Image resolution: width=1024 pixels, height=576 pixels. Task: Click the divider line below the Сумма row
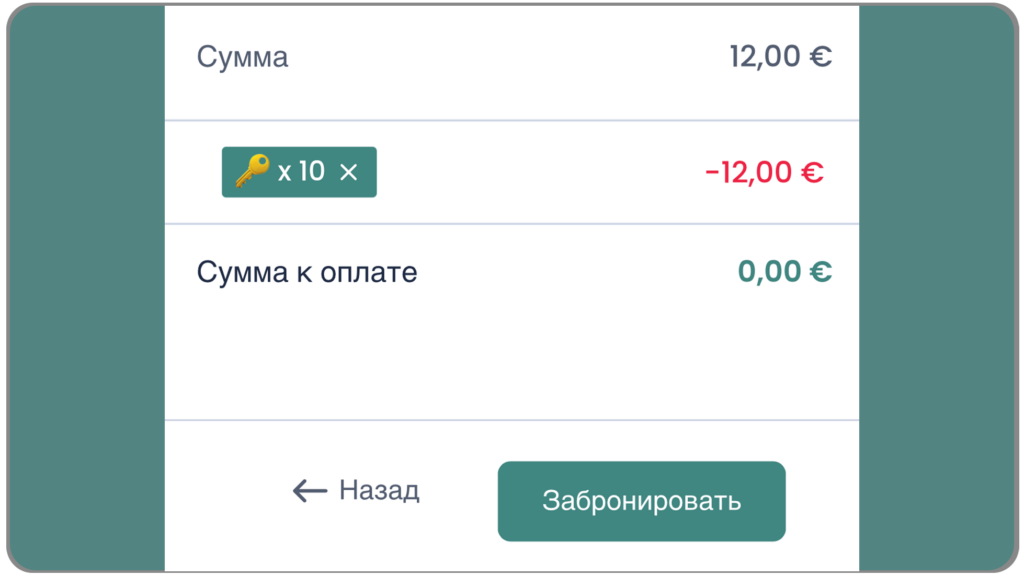click(x=512, y=121)
